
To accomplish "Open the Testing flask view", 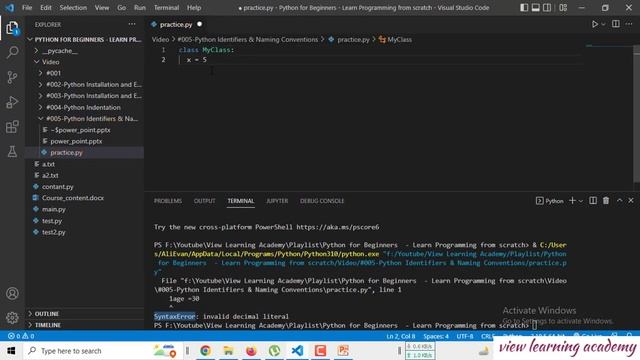I will [x=12, y=151].
